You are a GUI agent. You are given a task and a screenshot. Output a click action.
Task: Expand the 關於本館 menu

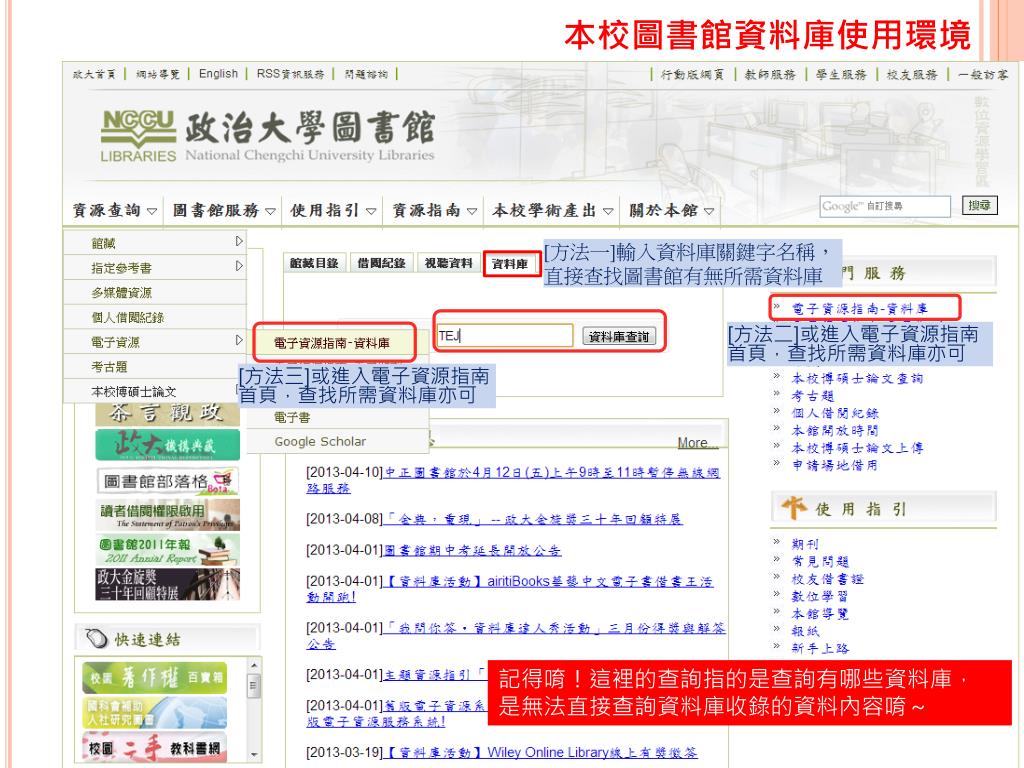coord(671,210)
